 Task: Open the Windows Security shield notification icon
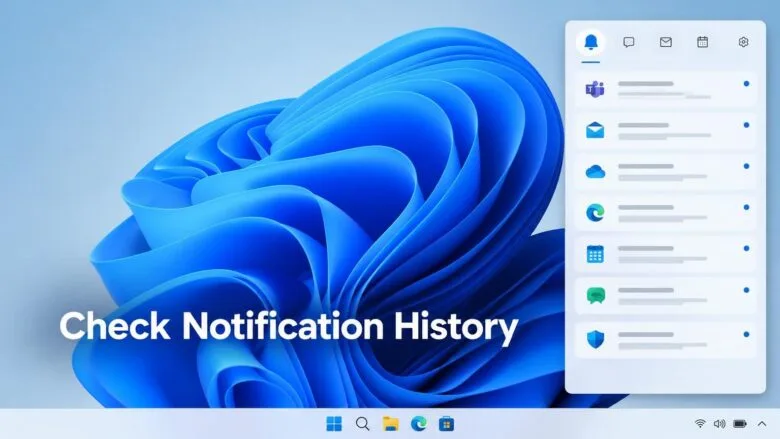[x=595, y=339]
